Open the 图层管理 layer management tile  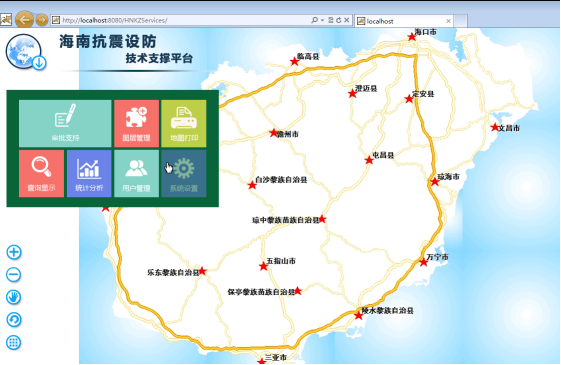point(136,123)
